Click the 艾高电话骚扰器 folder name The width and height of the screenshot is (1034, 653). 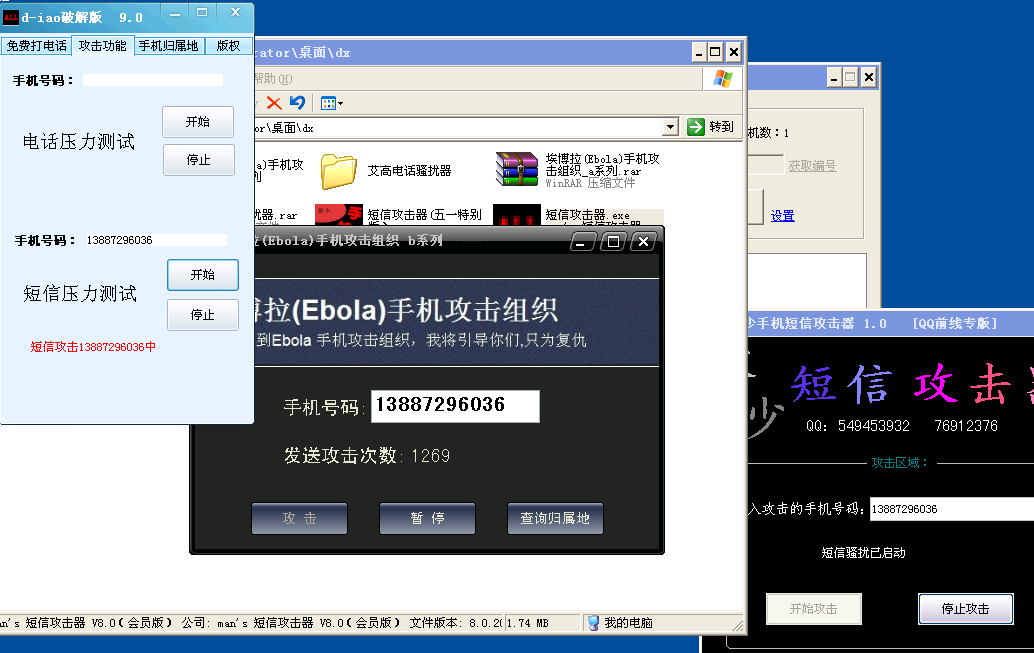410,171
